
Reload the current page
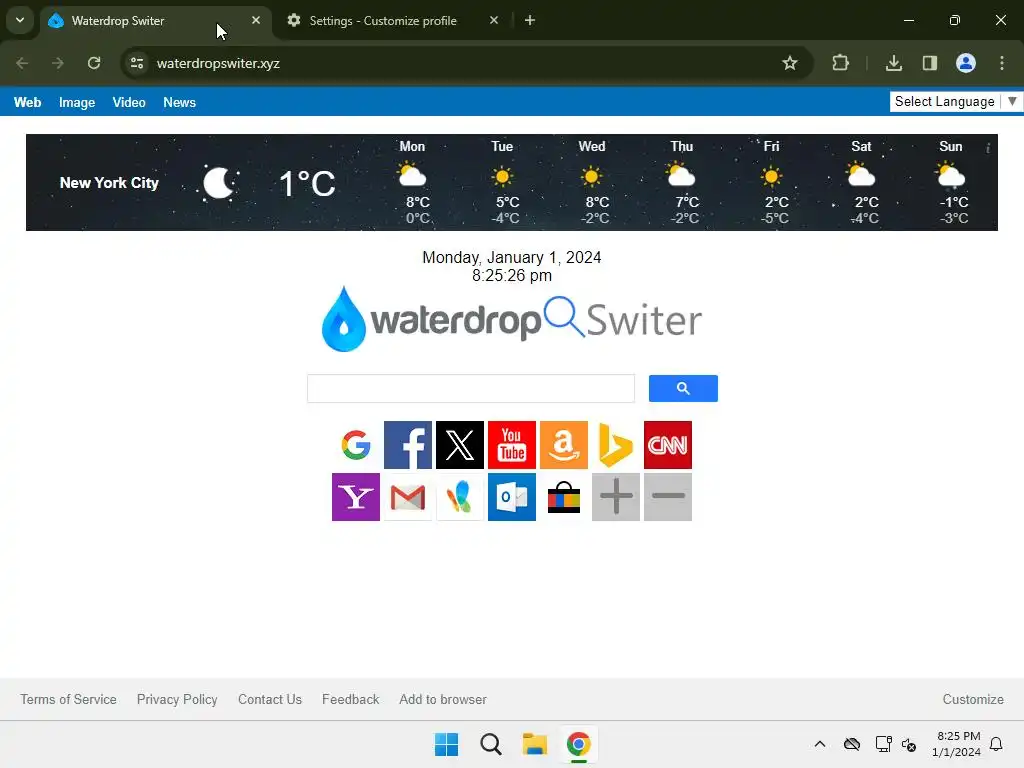coord(94,63)
